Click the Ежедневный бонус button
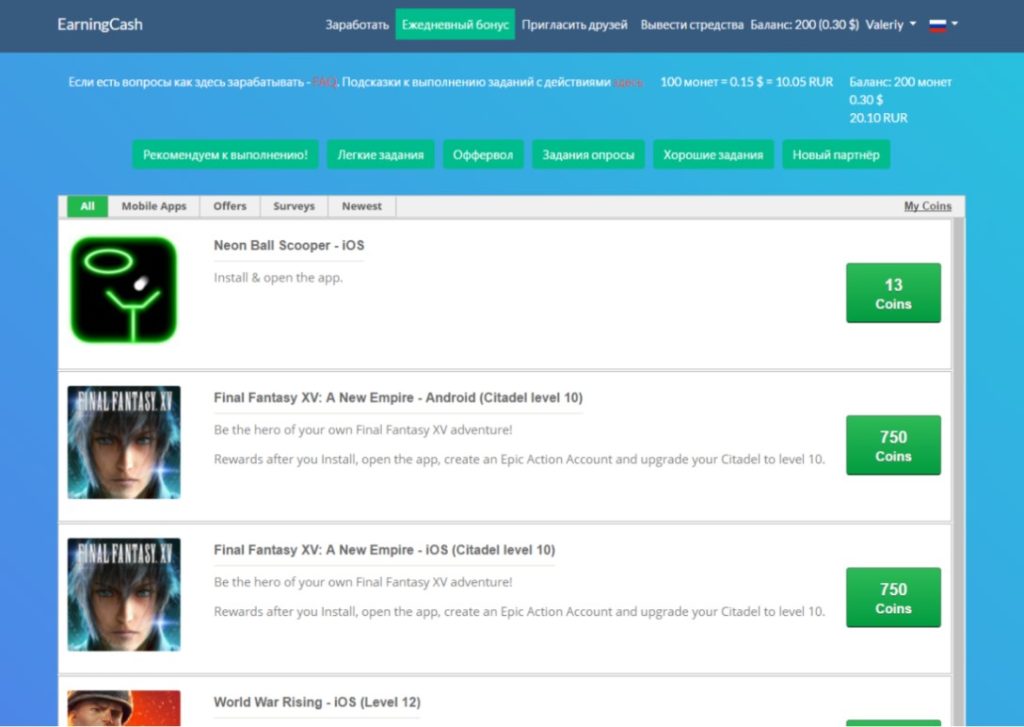This screenshot has height=727, width=1024. [455, 25]
